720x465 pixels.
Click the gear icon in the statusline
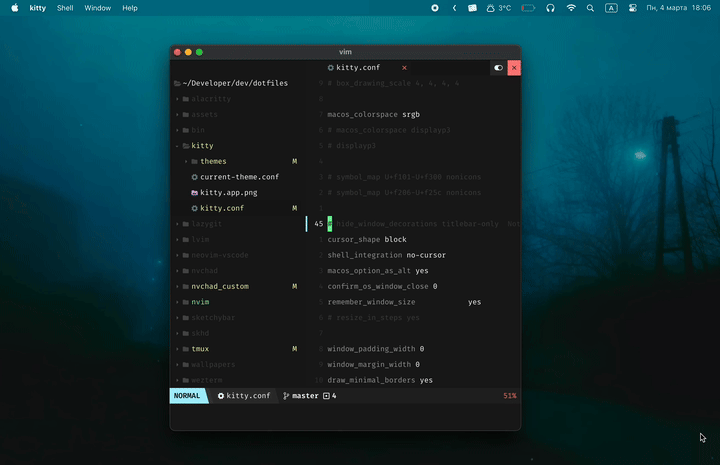click(221, 396)
